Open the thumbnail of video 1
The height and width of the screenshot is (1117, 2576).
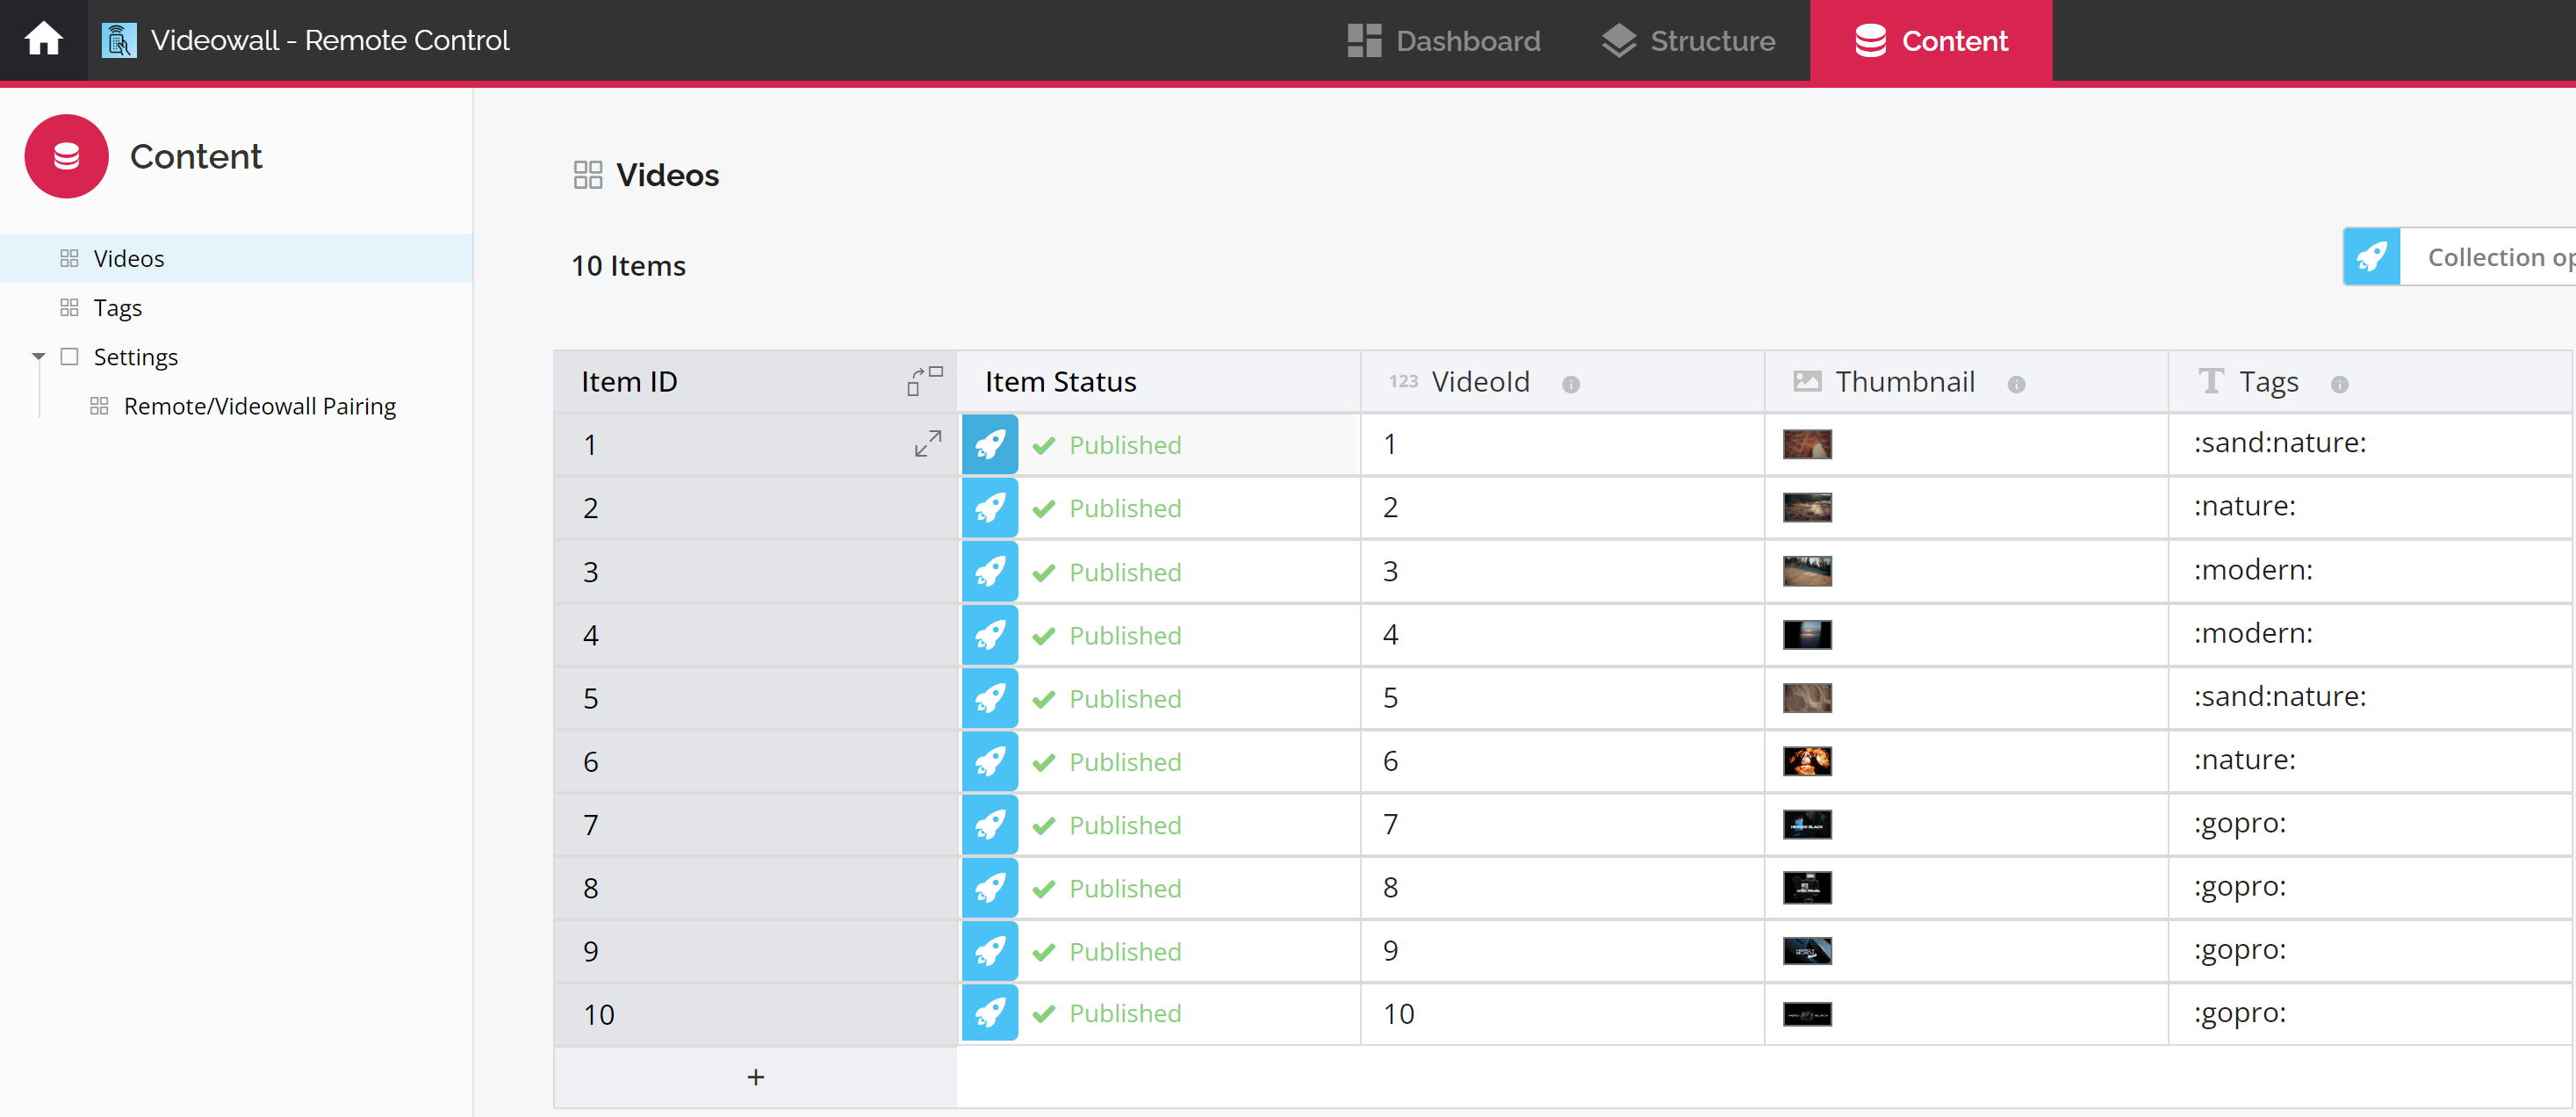(1807, 444)
